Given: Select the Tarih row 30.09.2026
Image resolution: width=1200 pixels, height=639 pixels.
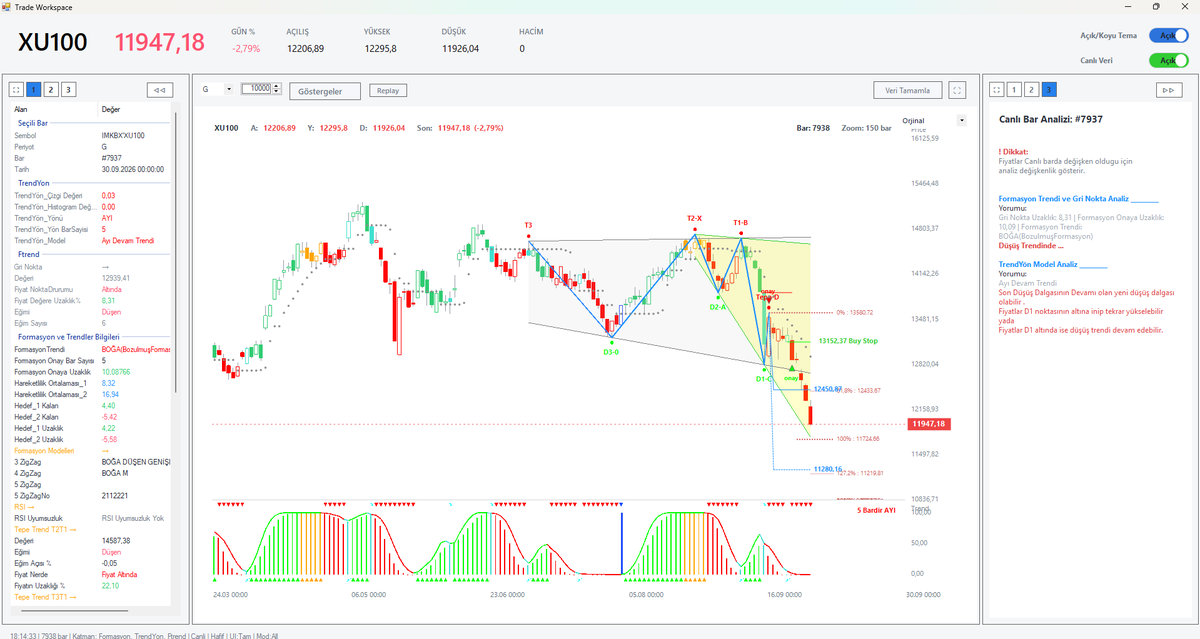Looking at the screenshot, I should pos(91,169).
